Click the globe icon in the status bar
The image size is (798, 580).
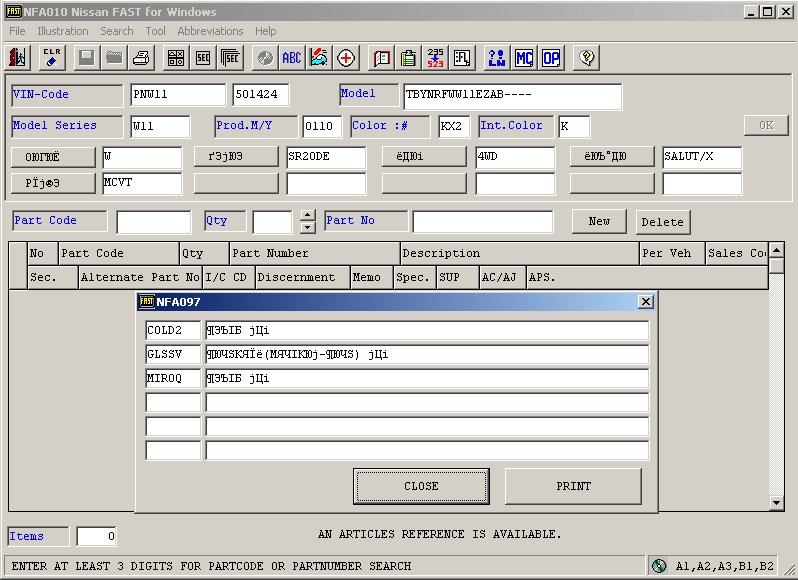coord(659,566)
